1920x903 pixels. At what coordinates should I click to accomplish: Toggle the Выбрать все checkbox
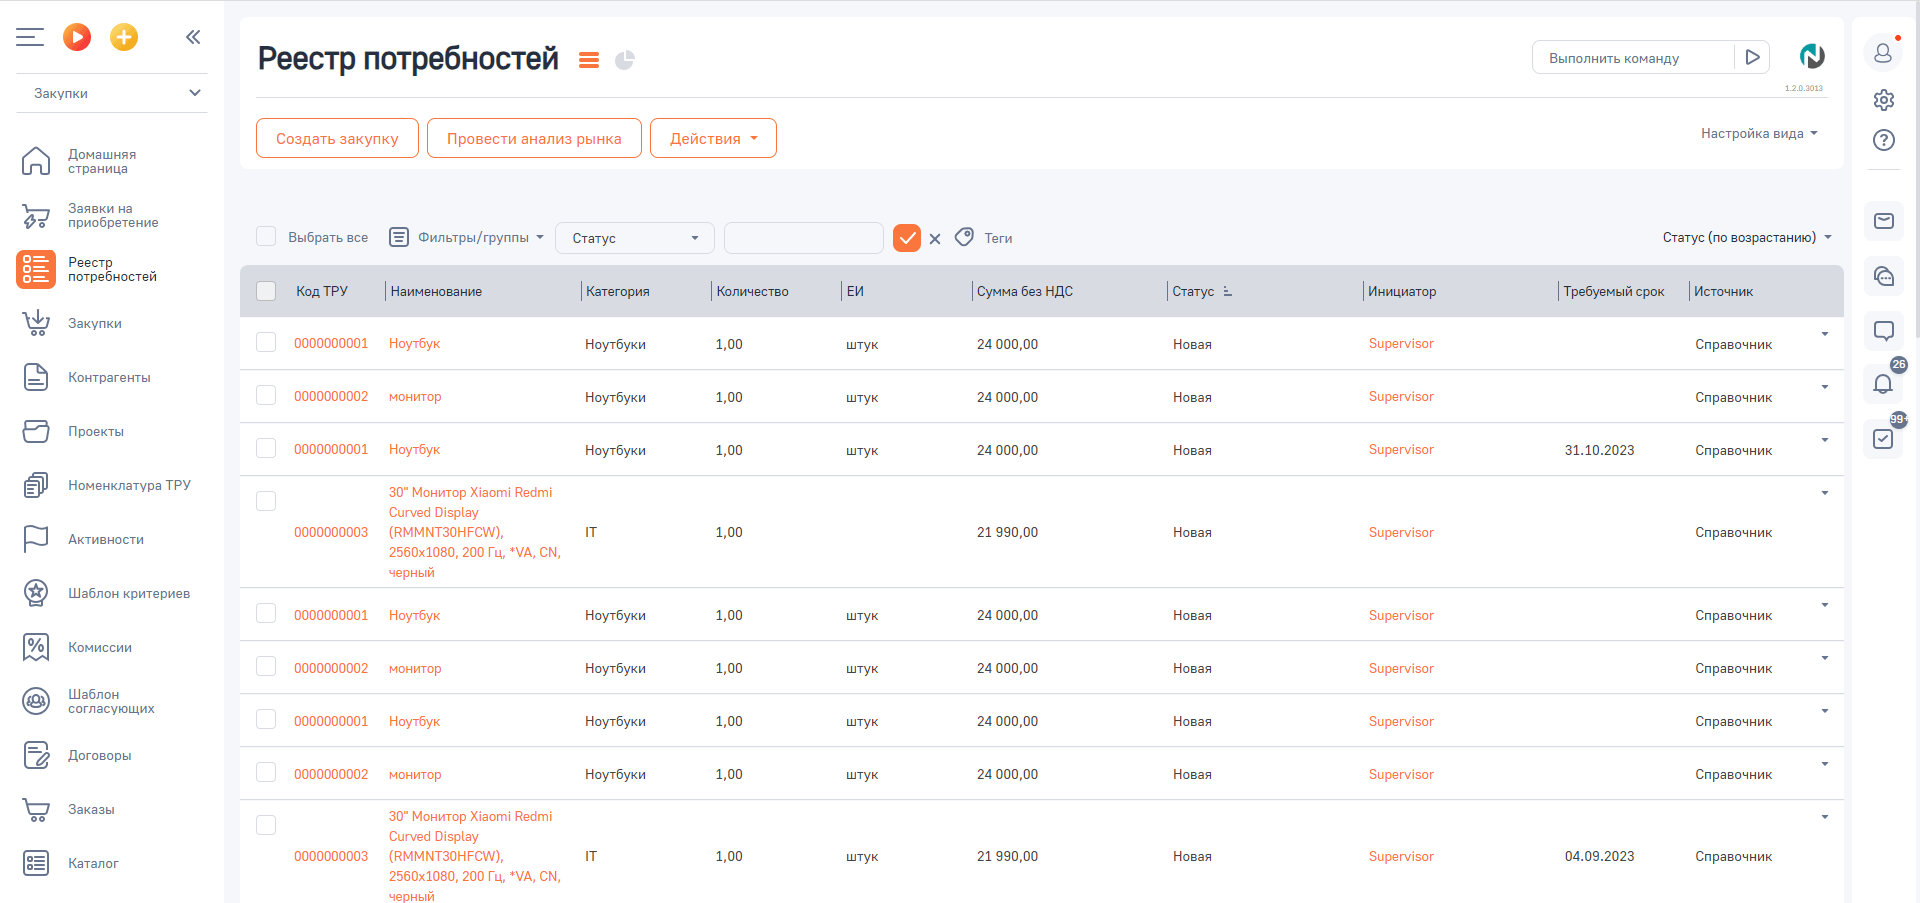point(266,237)
